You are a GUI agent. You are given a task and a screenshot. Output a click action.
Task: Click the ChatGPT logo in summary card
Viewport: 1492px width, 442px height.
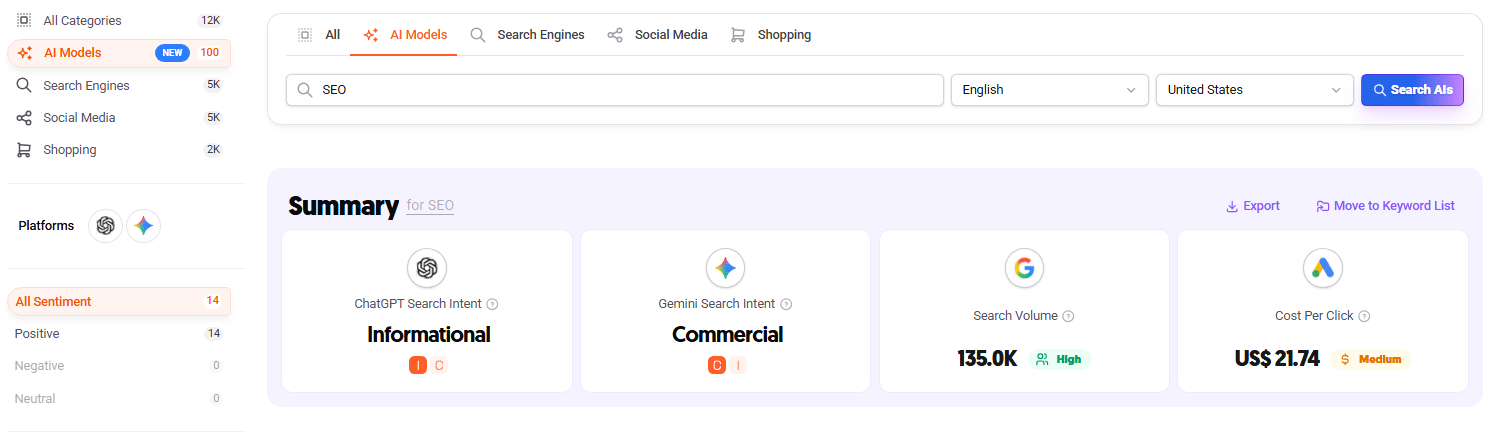click(x=427, y=268)
